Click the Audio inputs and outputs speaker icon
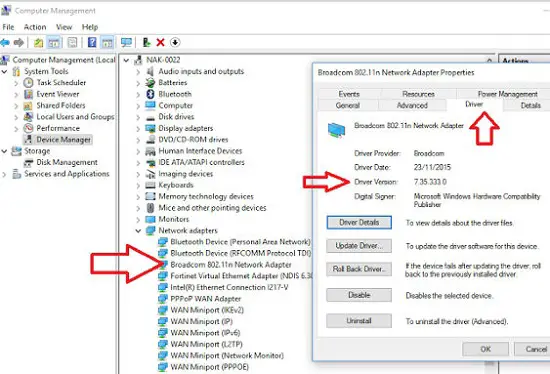 (x=150, y=72)
